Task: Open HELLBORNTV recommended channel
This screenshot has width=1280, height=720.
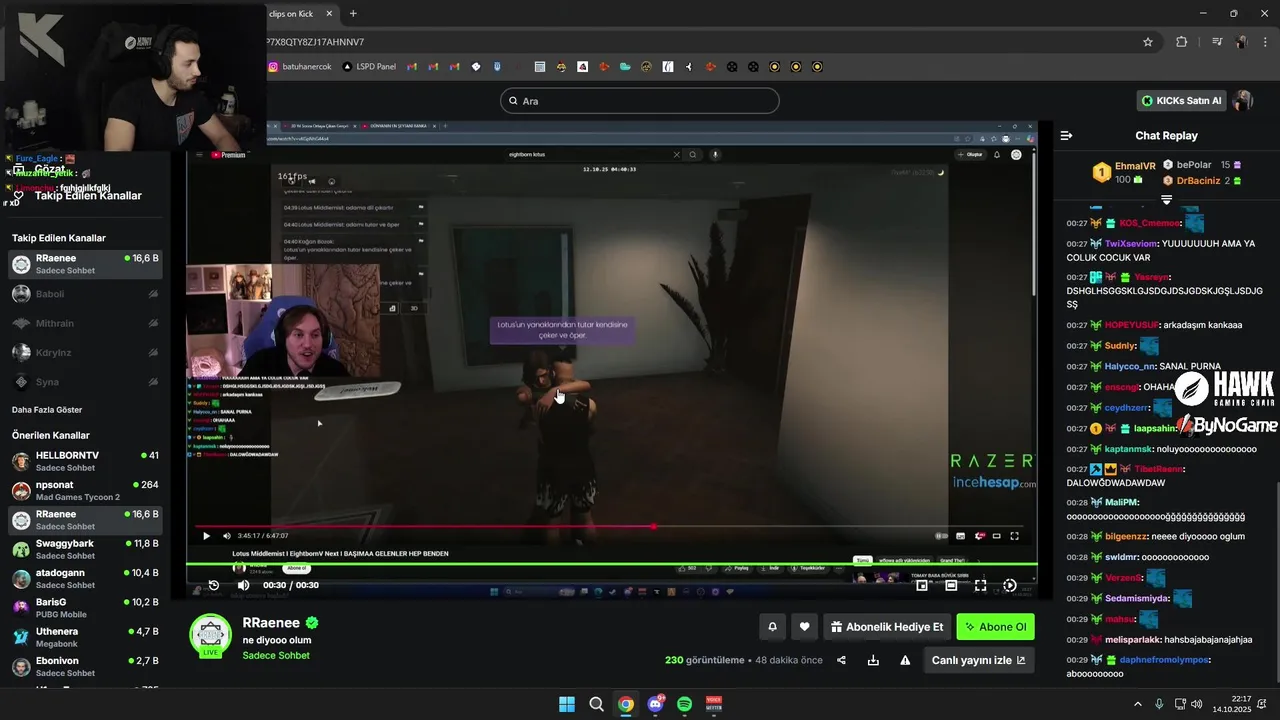Action: 85,461
